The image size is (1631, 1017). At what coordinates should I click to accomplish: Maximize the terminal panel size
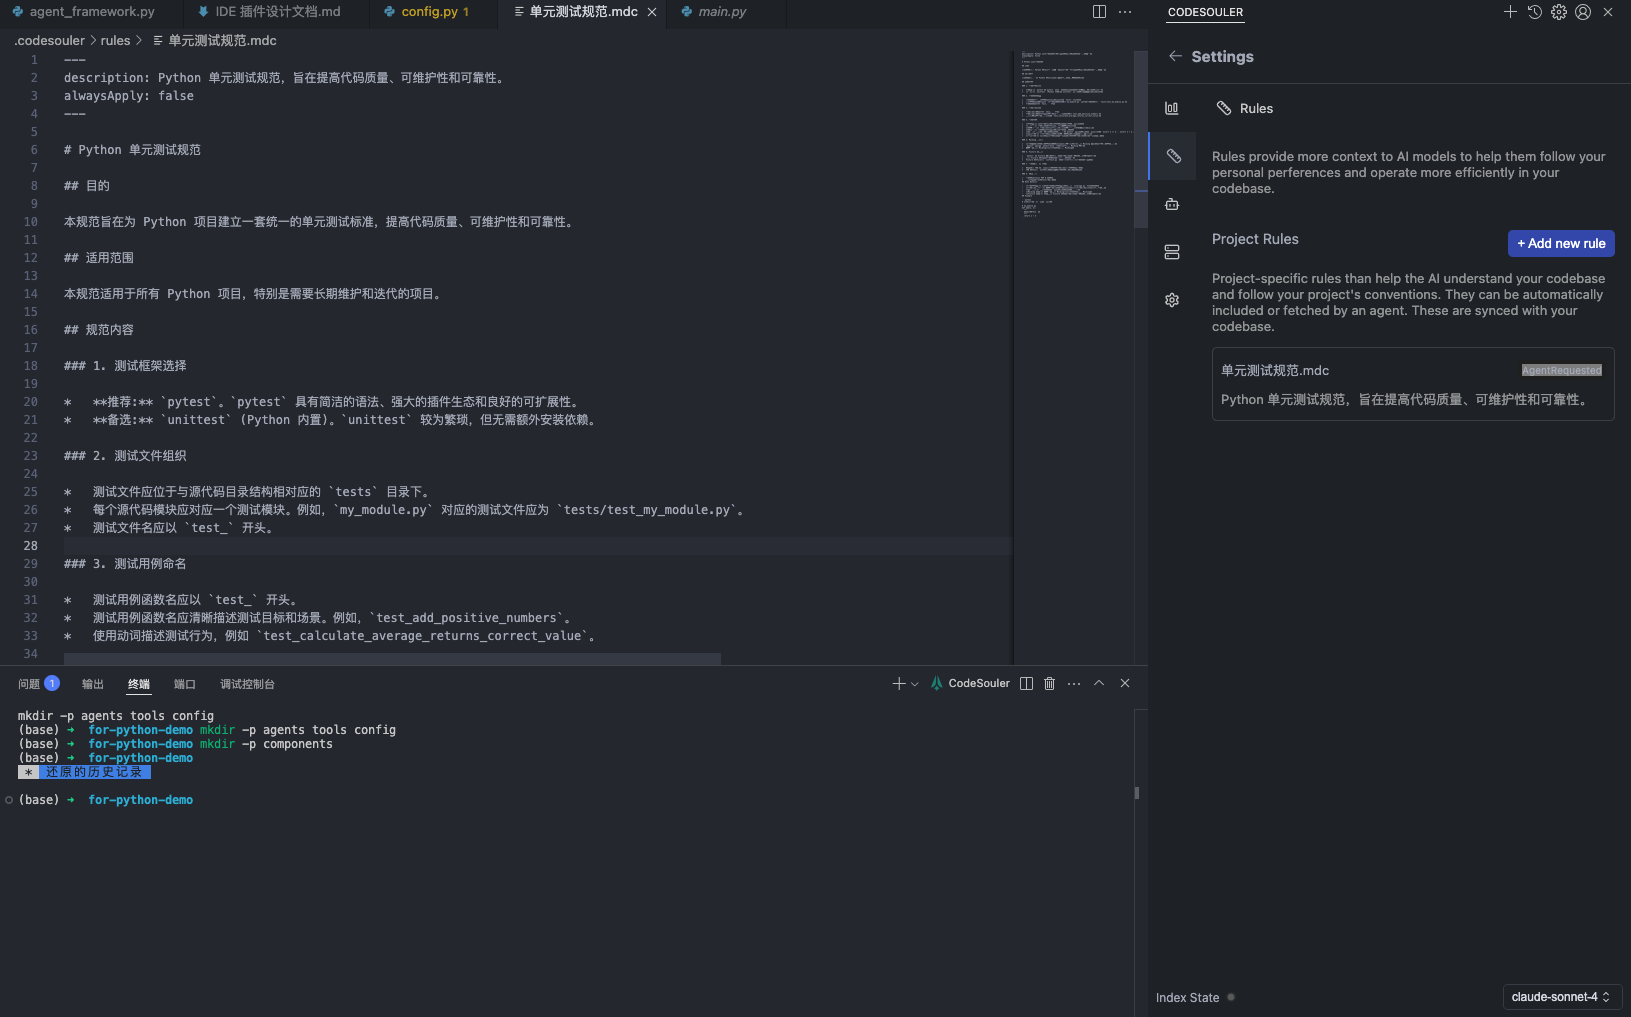click(x=1099, y=683)
